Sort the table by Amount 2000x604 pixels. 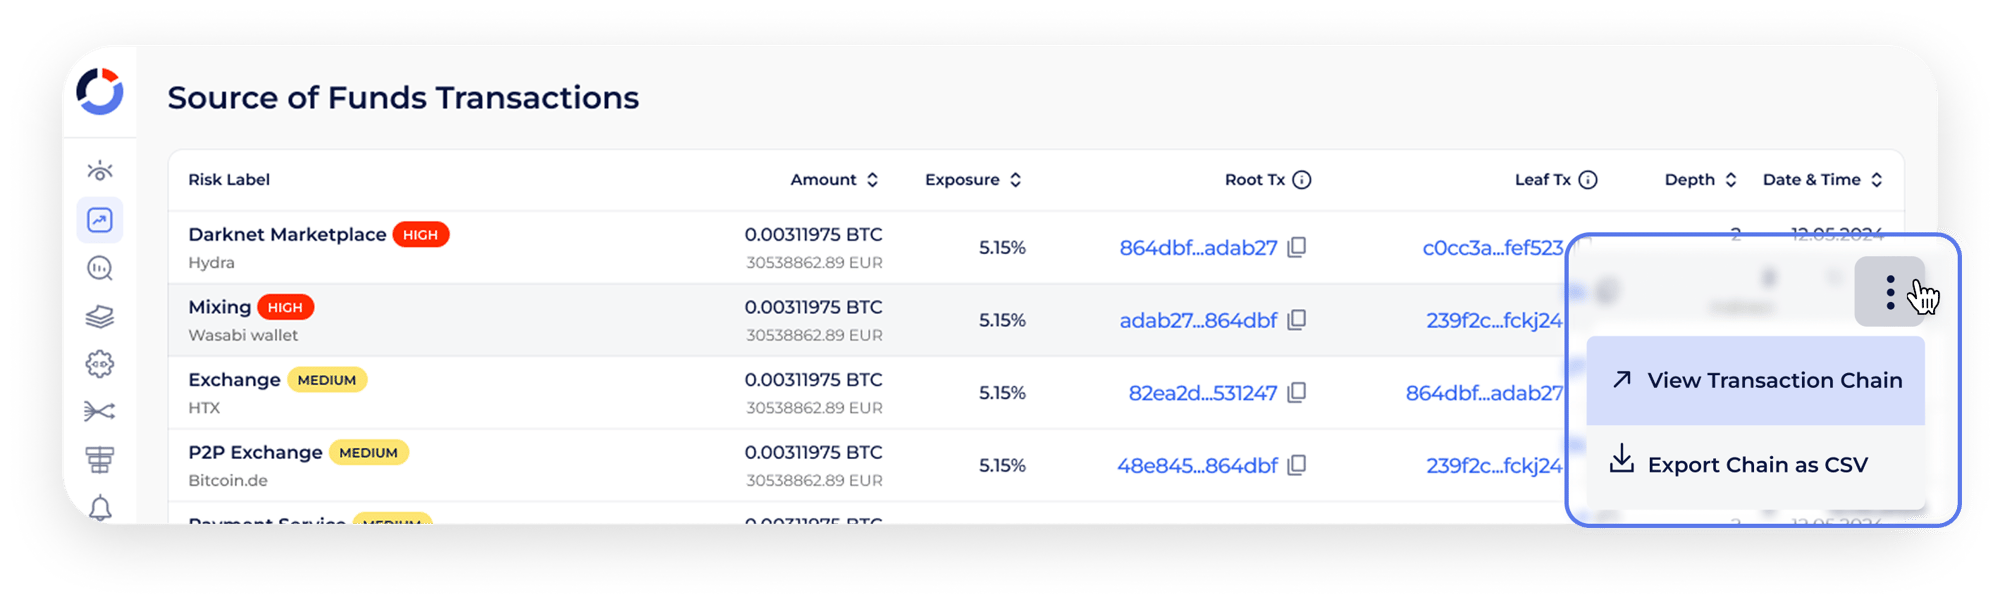click(x=872, y=180)
